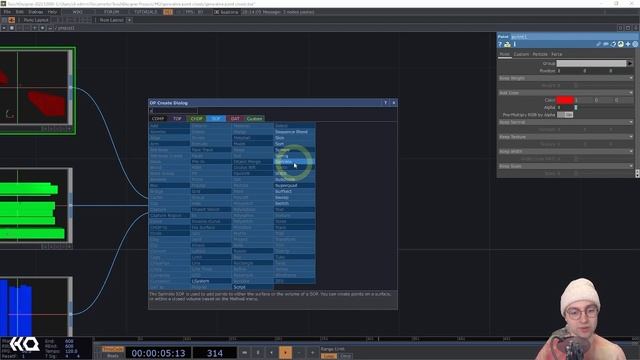Open the Dialogs menu

35,12
